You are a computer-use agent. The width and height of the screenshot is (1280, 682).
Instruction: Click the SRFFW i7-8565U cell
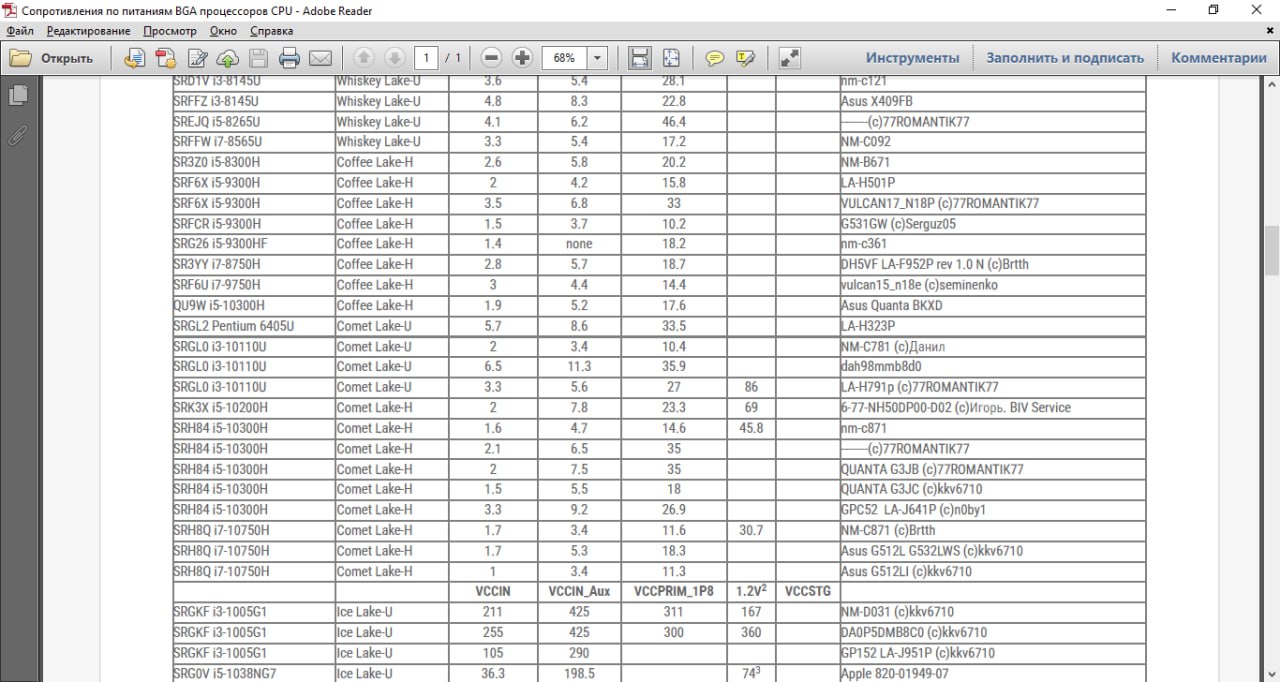[x=254, y=142]
